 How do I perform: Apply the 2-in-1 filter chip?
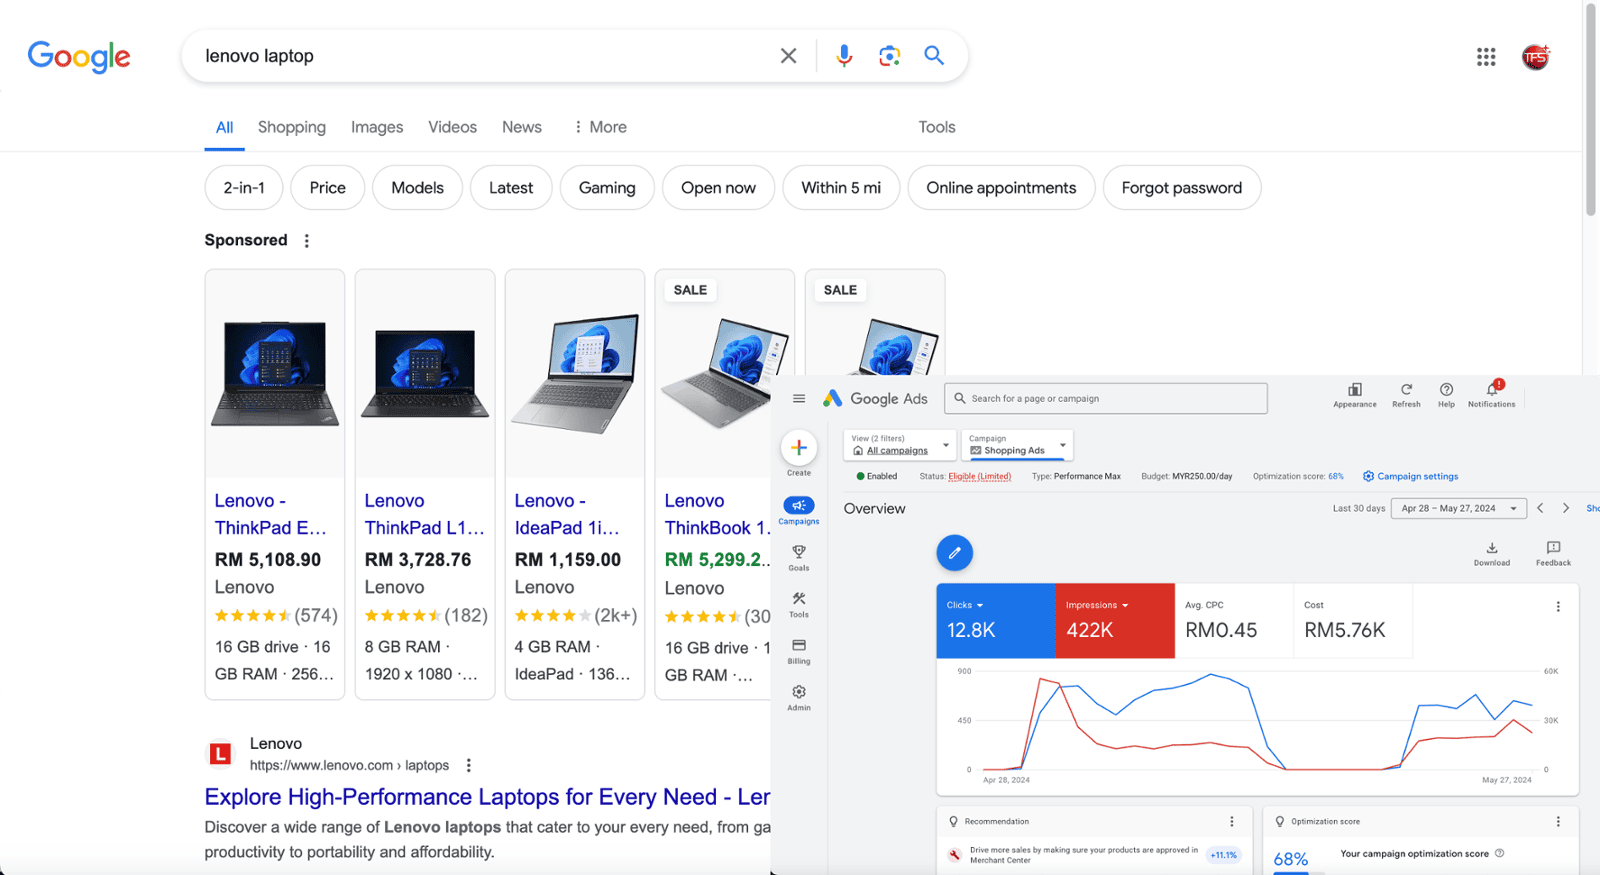(x=244, y=188)
